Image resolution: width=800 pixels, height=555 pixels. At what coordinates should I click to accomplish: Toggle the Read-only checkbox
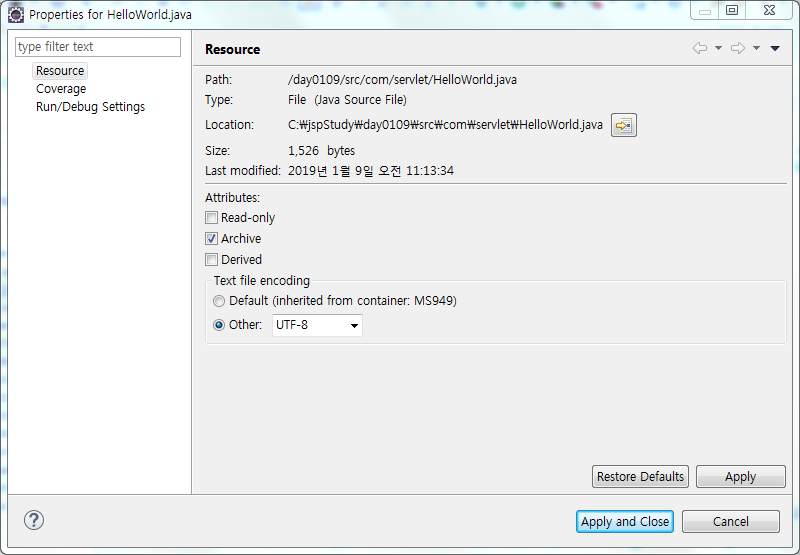point(211,218)
